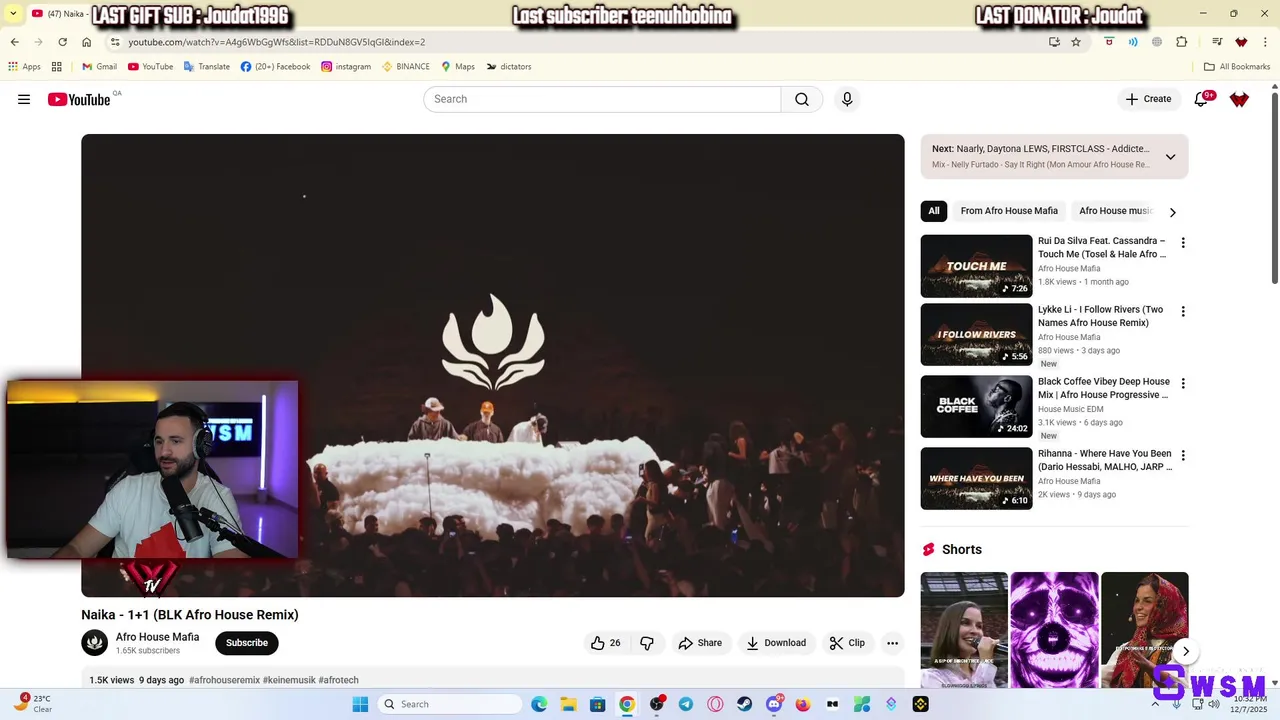The image size is (1280, 720).
Task: Open options for I Follow Rivers video
Action: click(x=1183, y=312)
